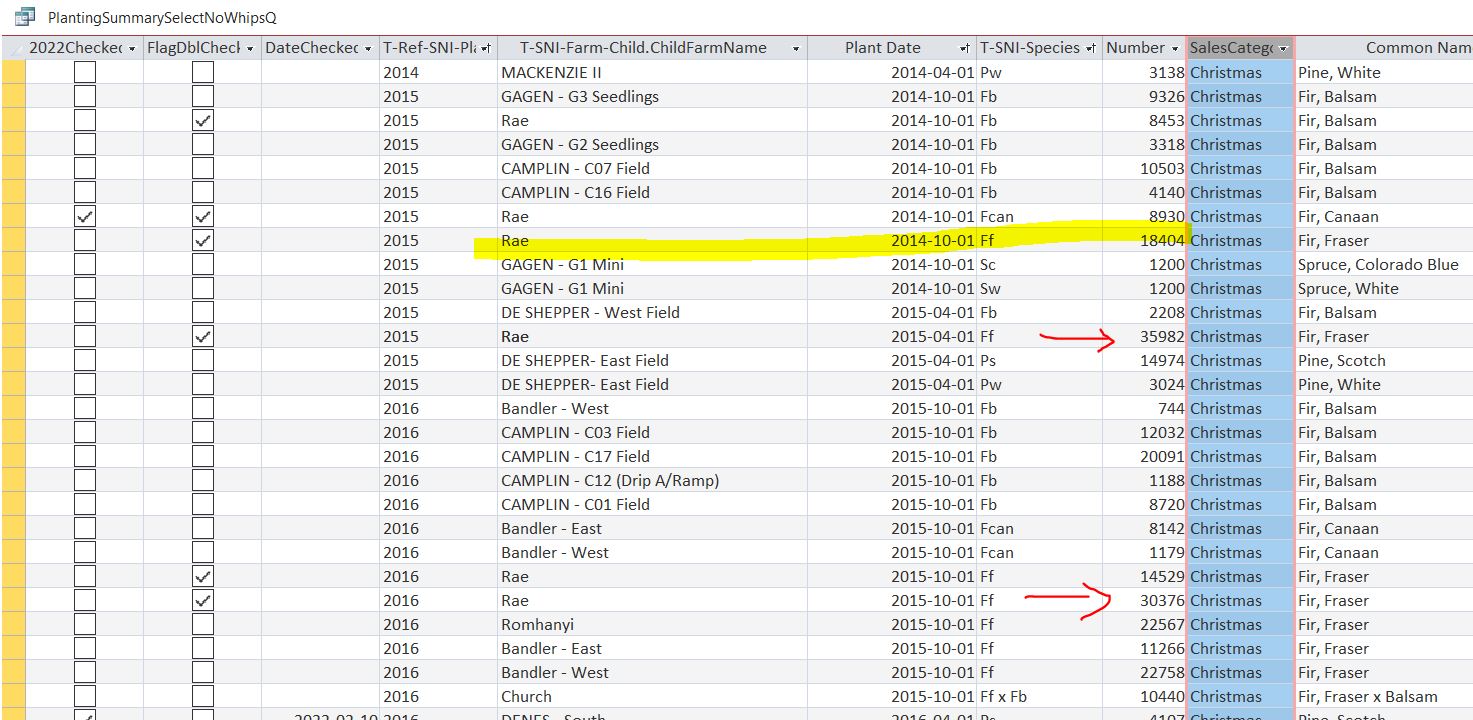This screenshot has width=1473, height=720.
Task: Select the Common Name column header
Action: [x=1384, y=48]
